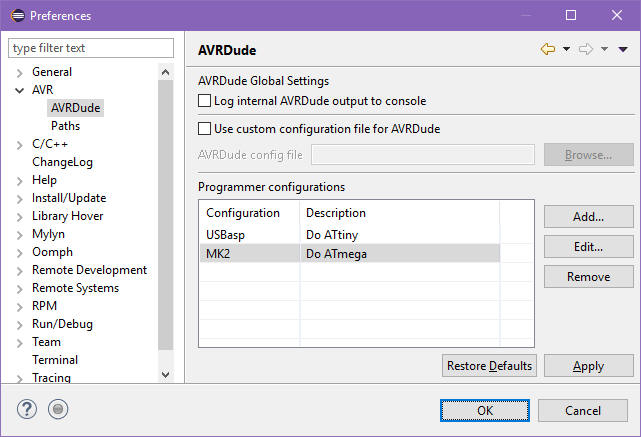641x437 pixels.
Task: Select the Terminal preferences entry
Action: pyautogui.click(x=55, y=360)
